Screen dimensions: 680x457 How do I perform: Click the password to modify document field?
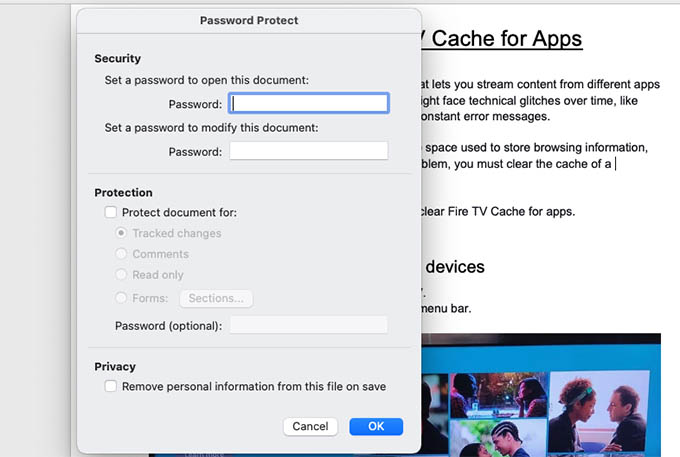click(x=308, y=151)
